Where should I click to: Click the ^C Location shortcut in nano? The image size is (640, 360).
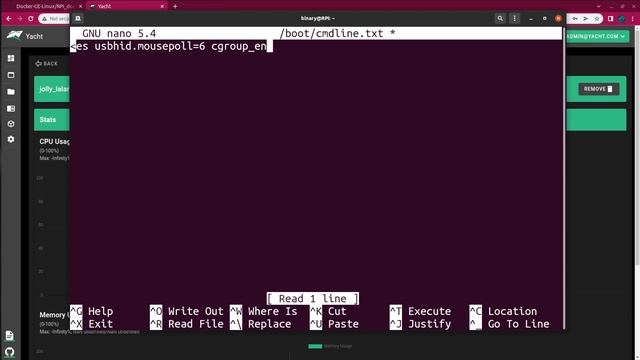click(x=503, y=311)
